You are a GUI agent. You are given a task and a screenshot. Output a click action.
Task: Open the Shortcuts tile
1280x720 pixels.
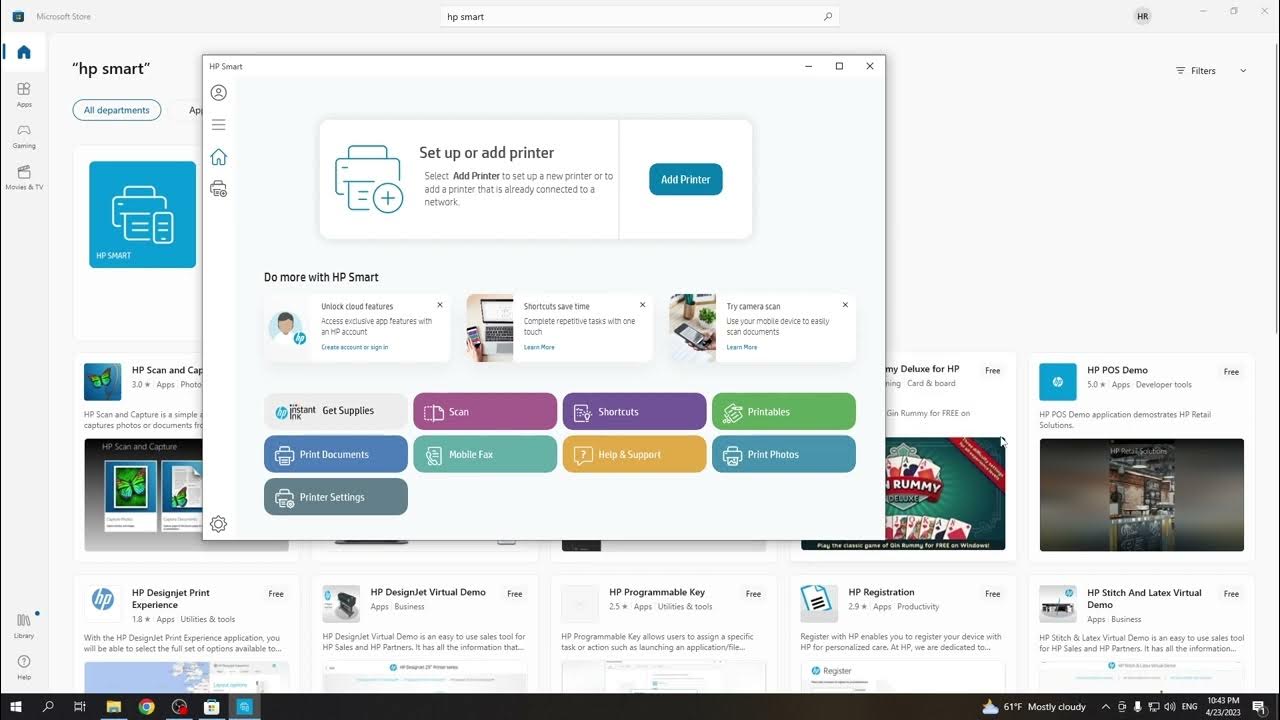[x=635, y=411]
